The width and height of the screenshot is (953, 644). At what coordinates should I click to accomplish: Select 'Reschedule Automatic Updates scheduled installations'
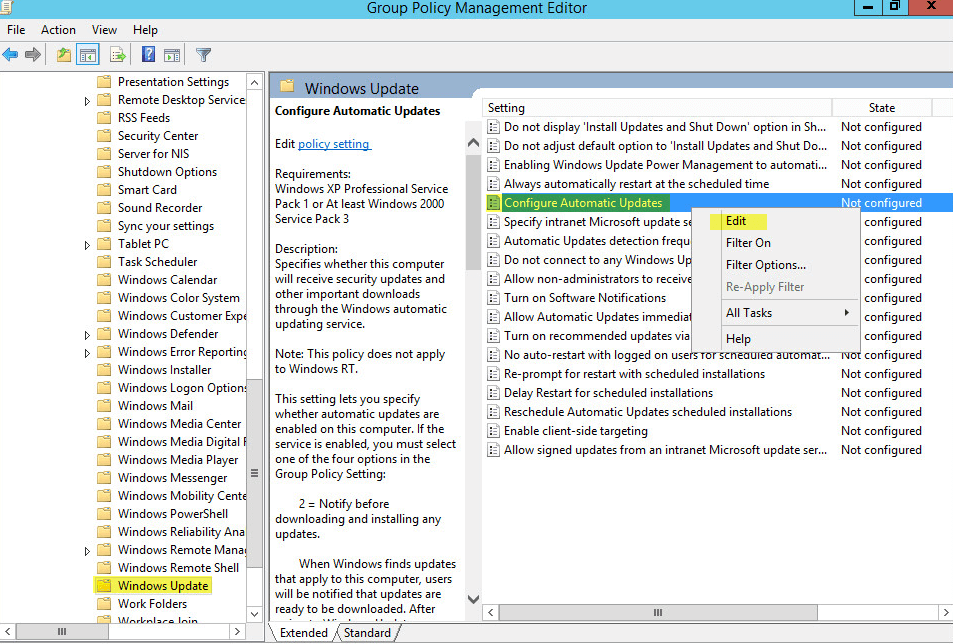[x=647, y=412]
